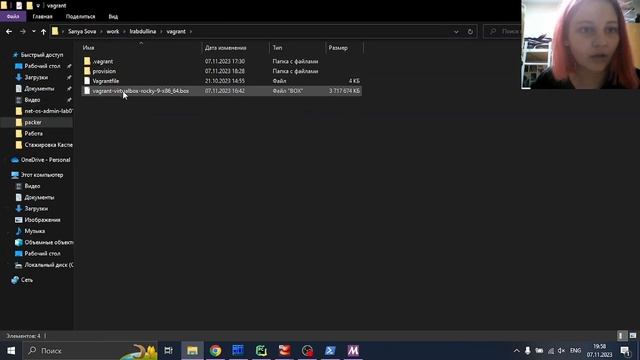Open packer folder in sidebar
Viewport: 640px width, 360px height.
[x=33, y=122]
